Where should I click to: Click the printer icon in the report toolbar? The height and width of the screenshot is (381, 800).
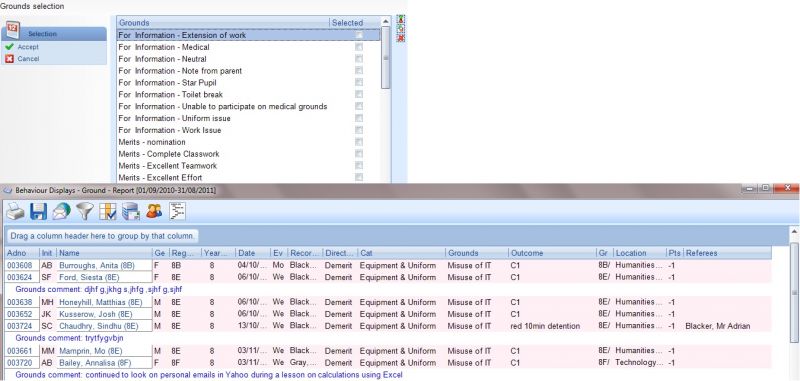tap(15, 211)
